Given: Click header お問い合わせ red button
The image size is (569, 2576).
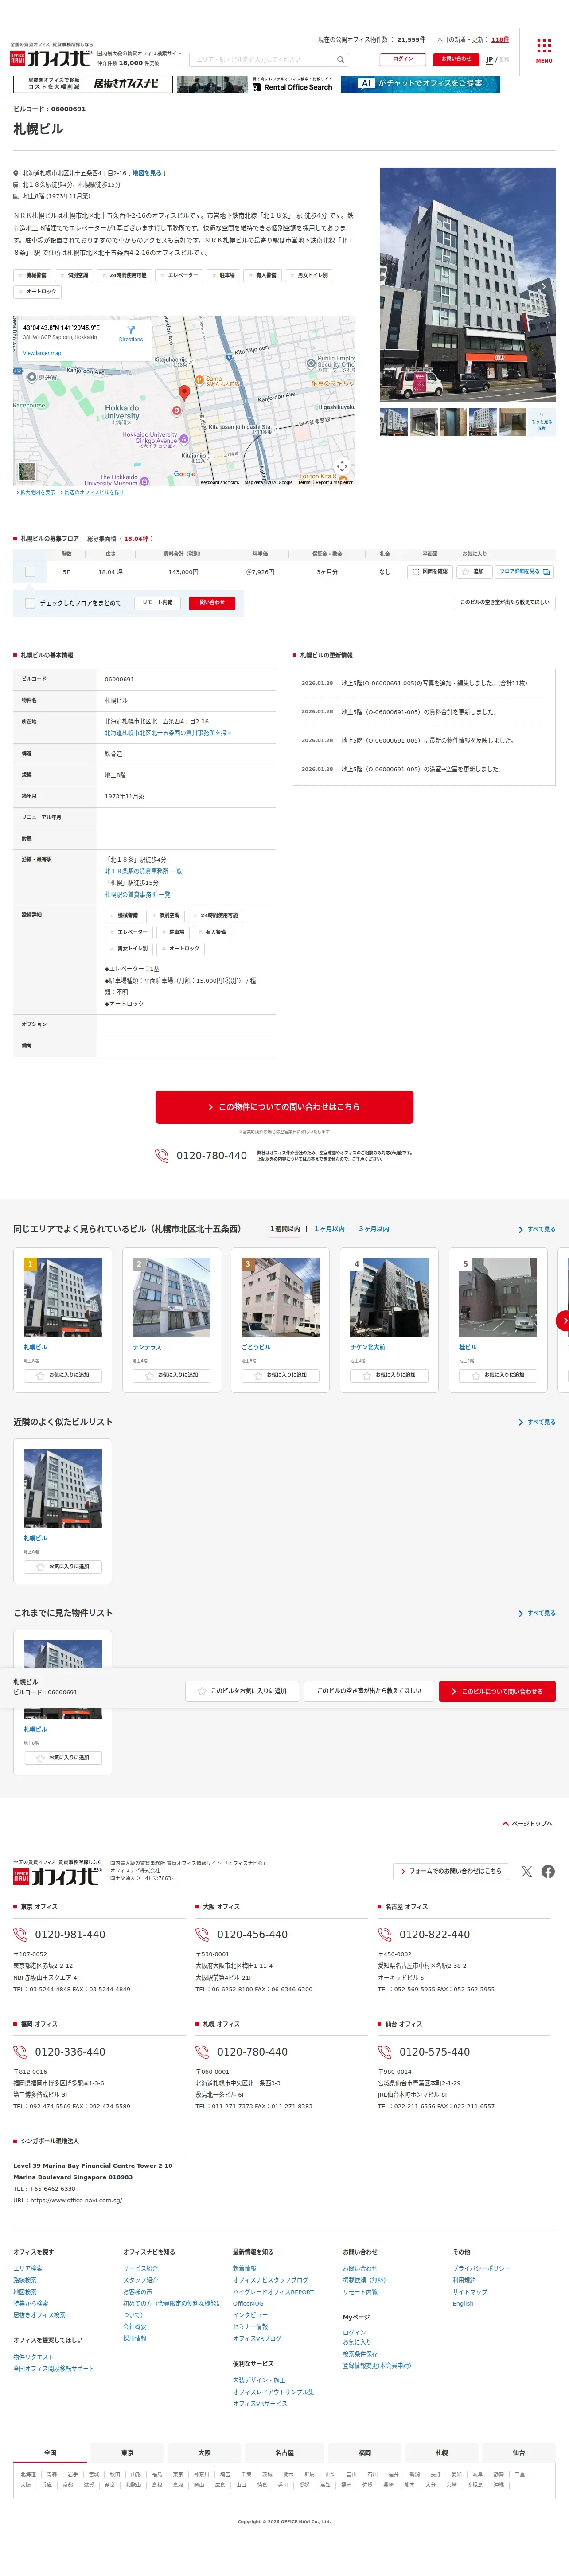Looking at the screenshot, I should pyautogui.click(x=456, y=59).
